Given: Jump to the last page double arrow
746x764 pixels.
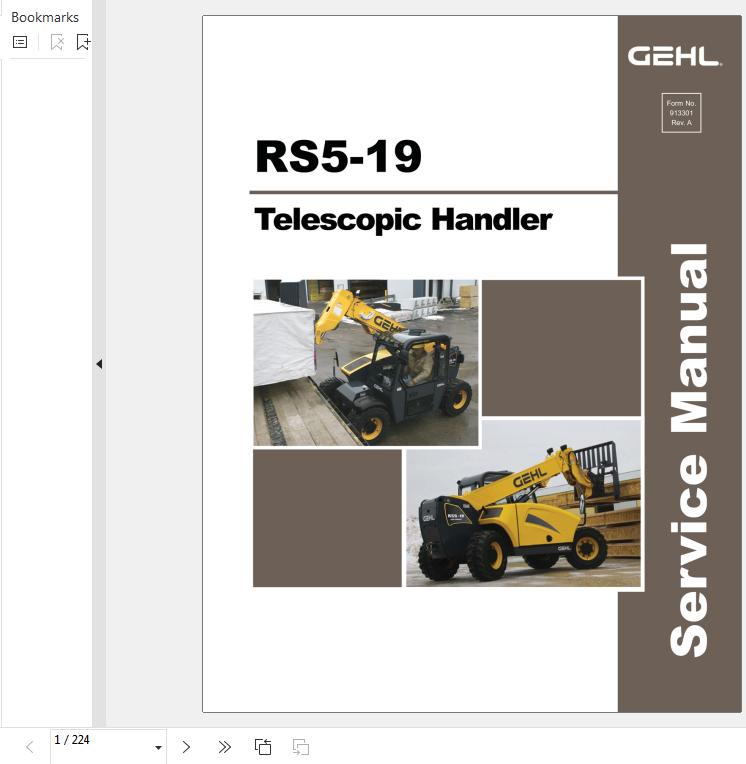Looking at the screenshot, I should pyautogui.click(x=225, y=747).
